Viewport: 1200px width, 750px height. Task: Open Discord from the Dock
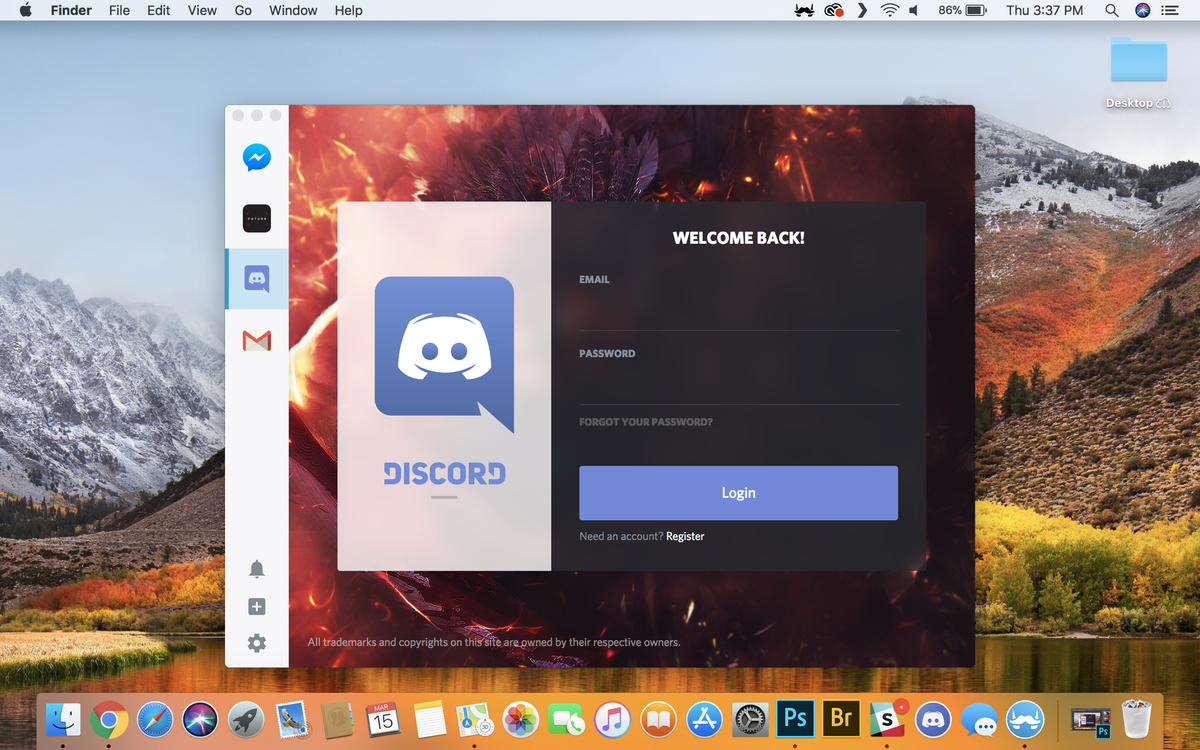click(933, 718)
